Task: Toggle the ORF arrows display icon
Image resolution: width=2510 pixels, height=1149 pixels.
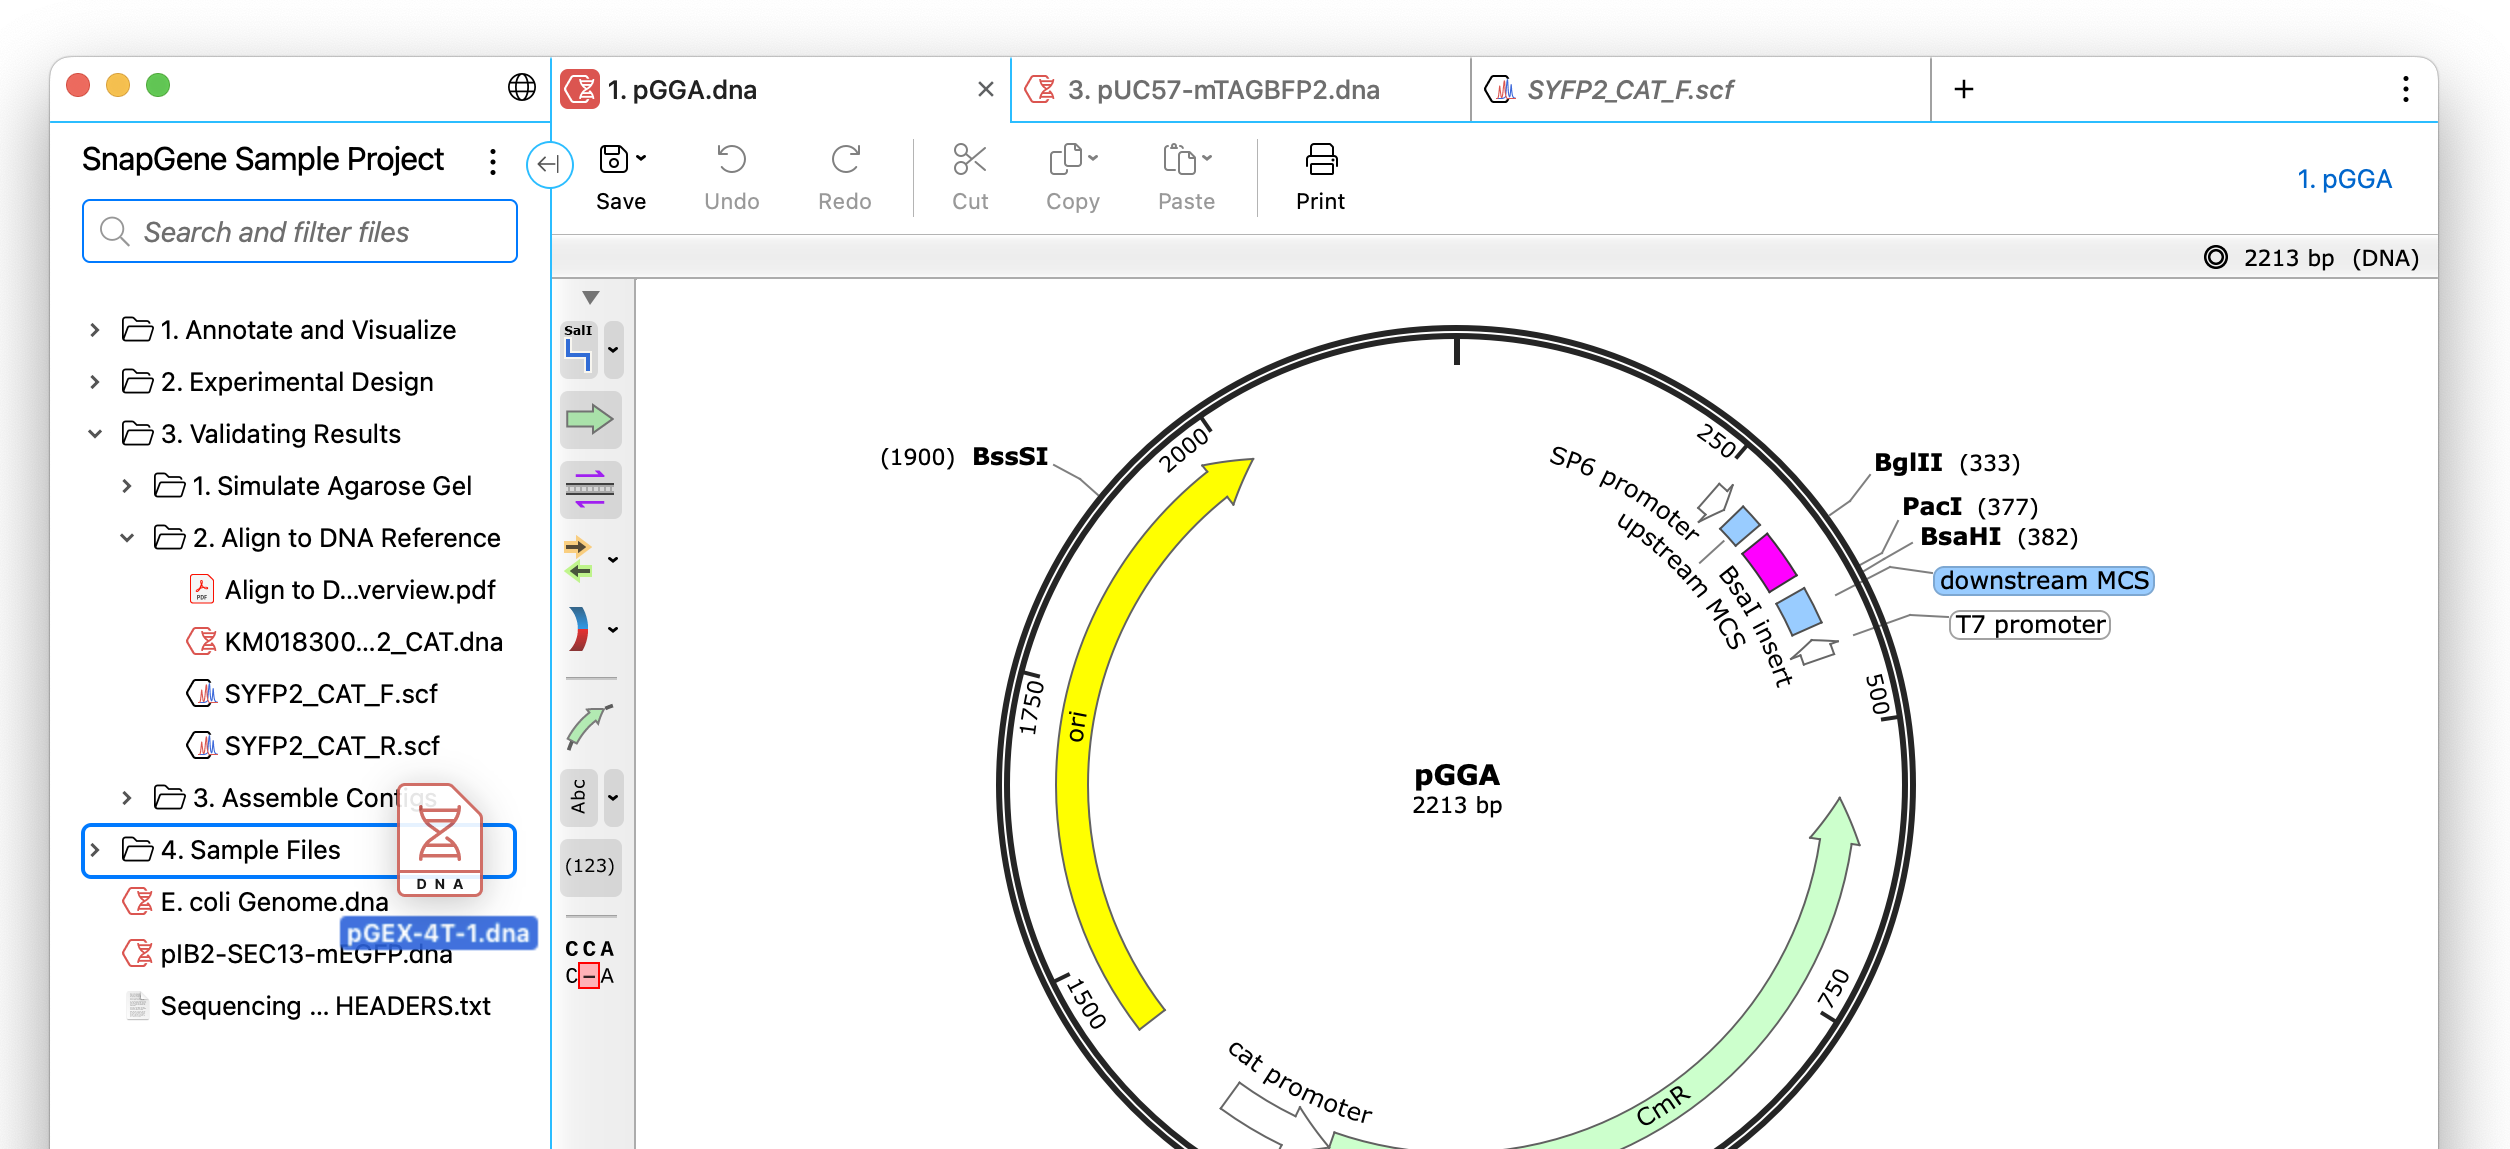Action: coord(579,559)
